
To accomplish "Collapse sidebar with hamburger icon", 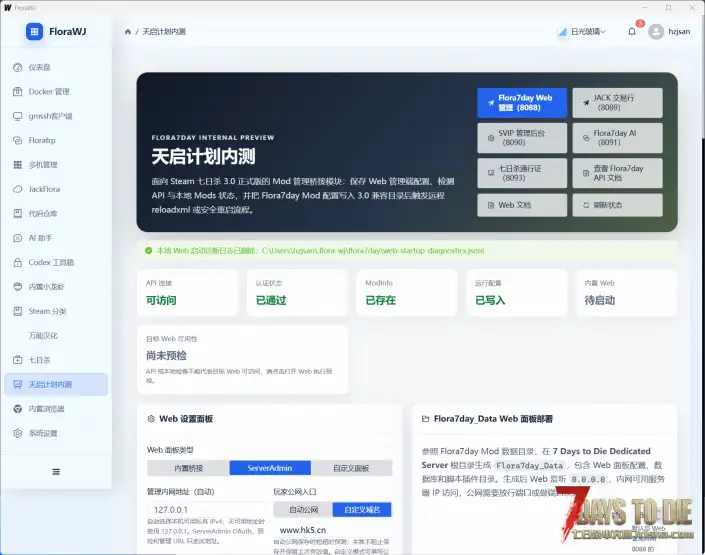I will (56, 472).
